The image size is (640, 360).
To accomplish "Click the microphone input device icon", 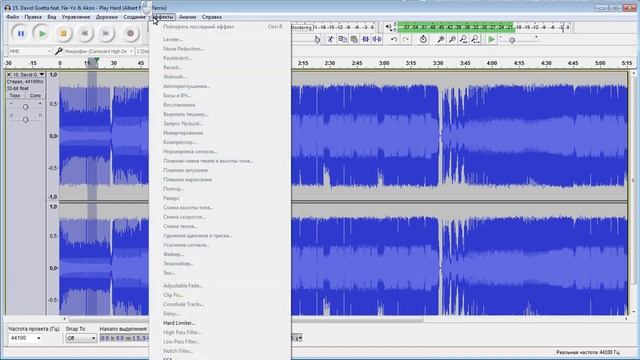I will click(x=59, y=51).
